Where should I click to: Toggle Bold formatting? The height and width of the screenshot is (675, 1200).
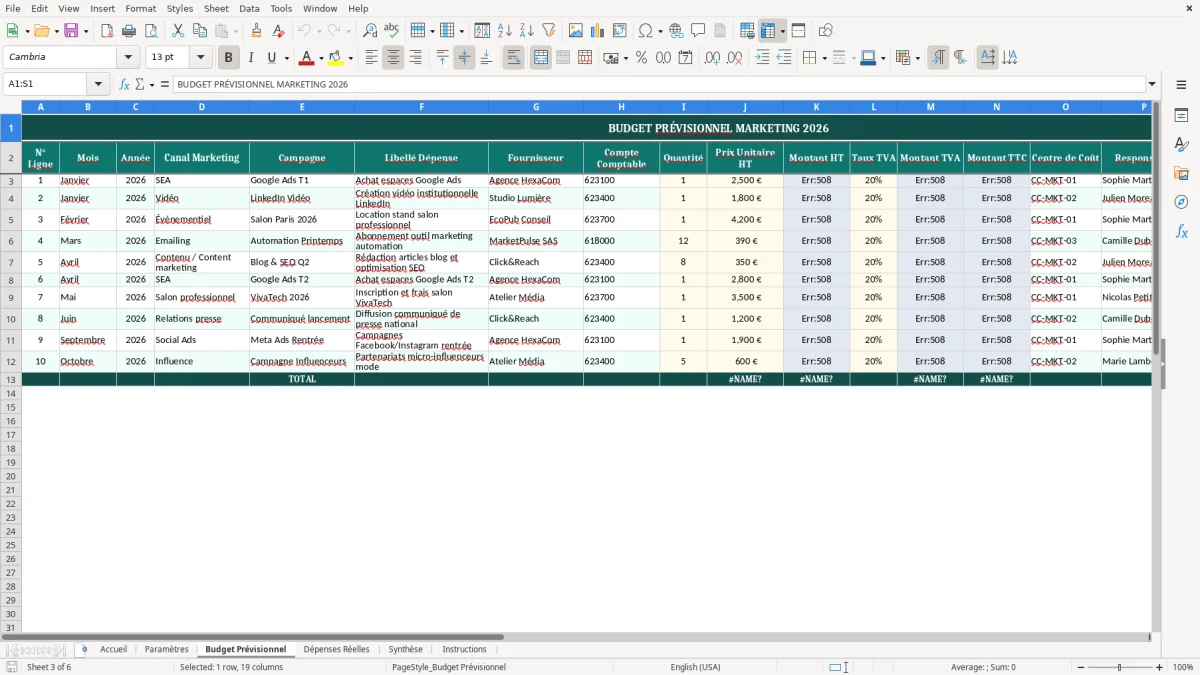click(x=229, y=58)
